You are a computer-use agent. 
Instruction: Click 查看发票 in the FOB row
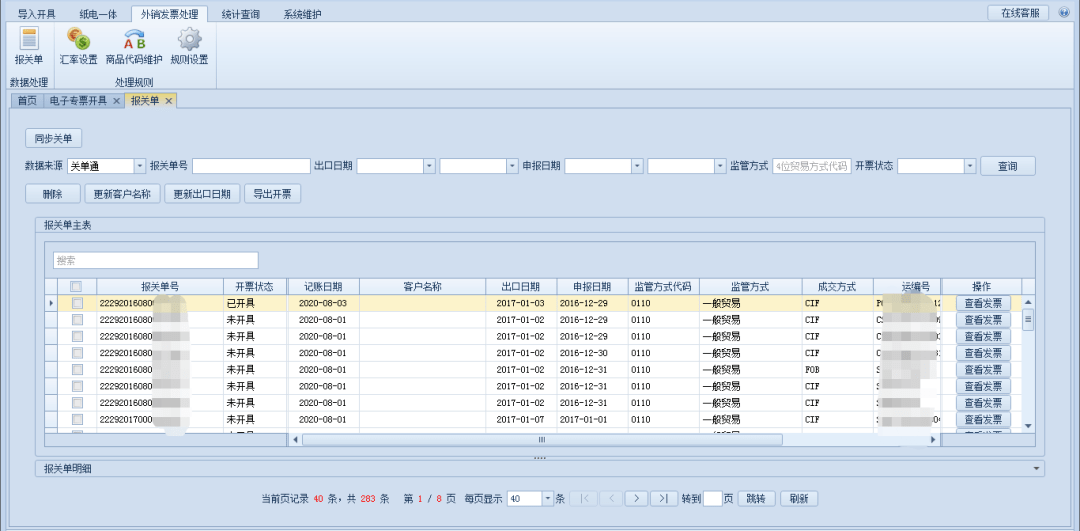[x=983, y=369]
